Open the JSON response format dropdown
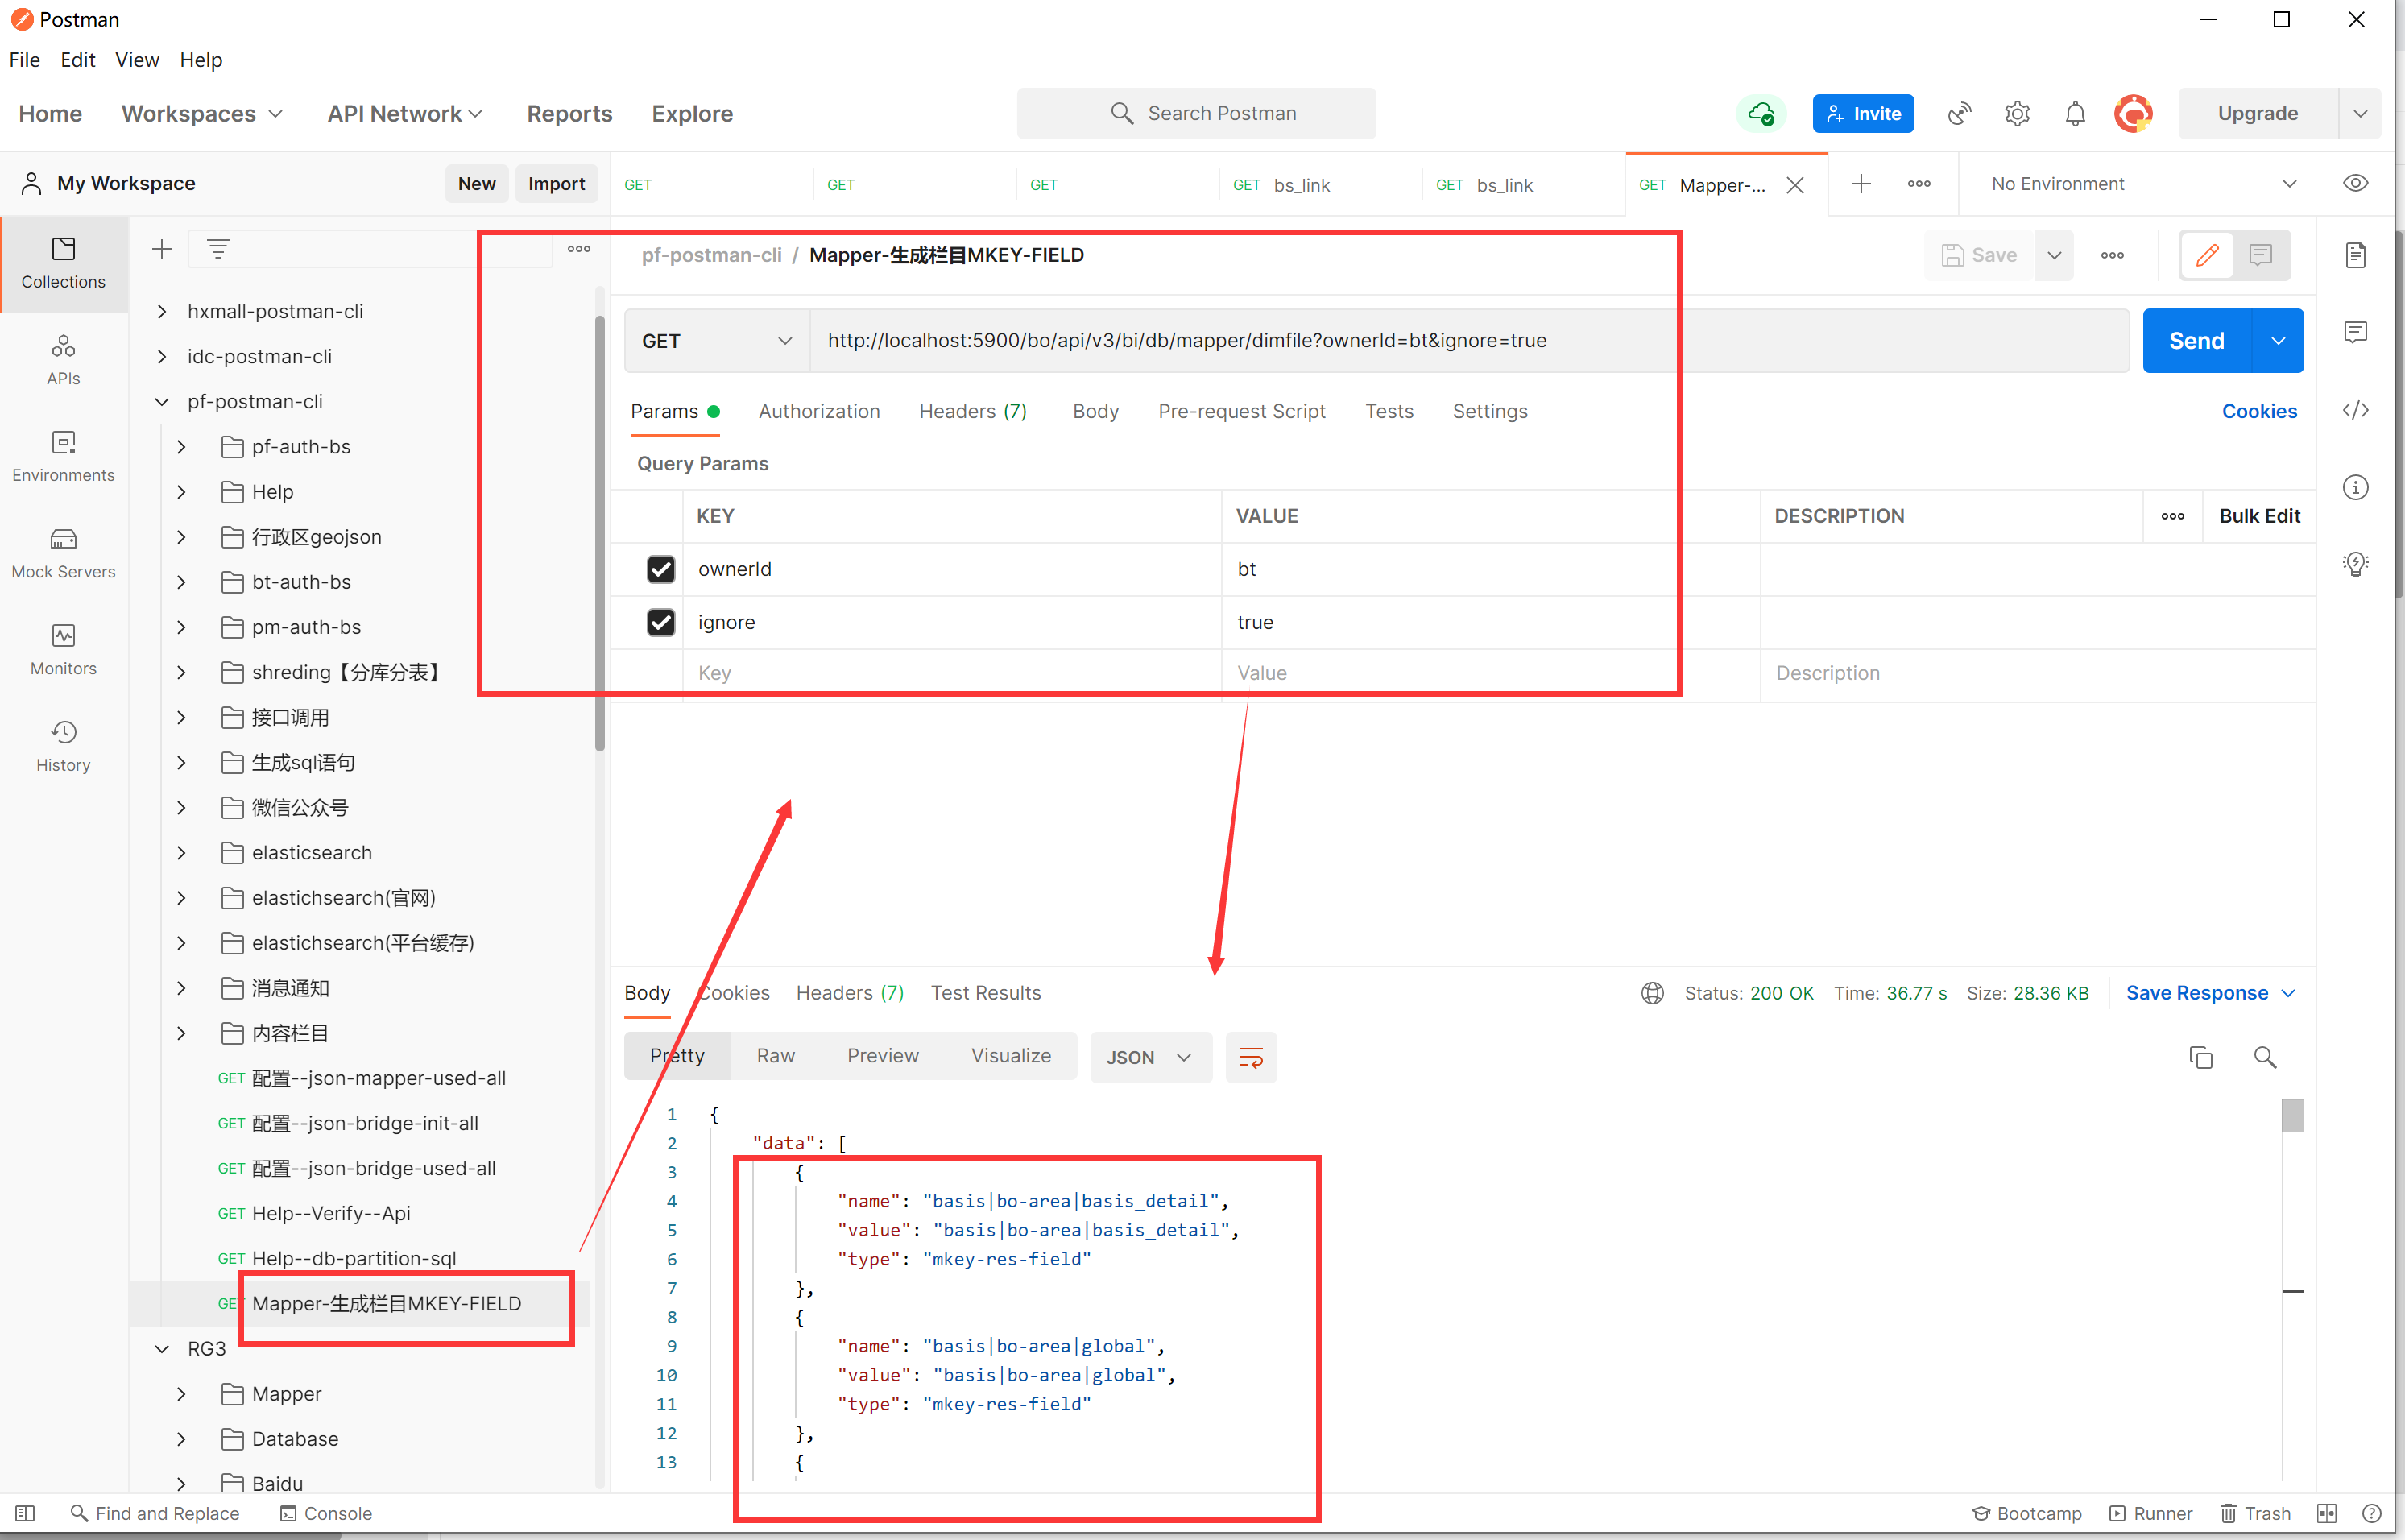Viewport: 2405px width, 1540px height. tap(1150, 1057)
